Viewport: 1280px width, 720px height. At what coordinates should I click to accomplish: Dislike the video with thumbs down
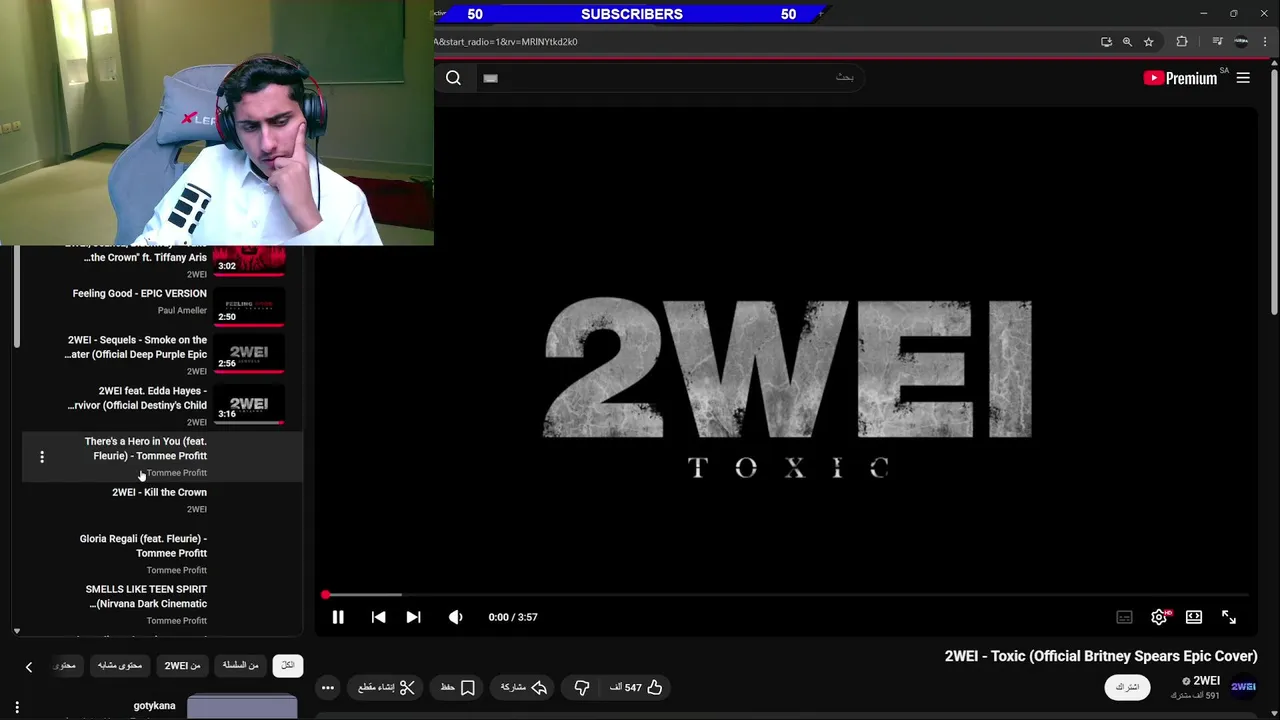tap(581, 687)
